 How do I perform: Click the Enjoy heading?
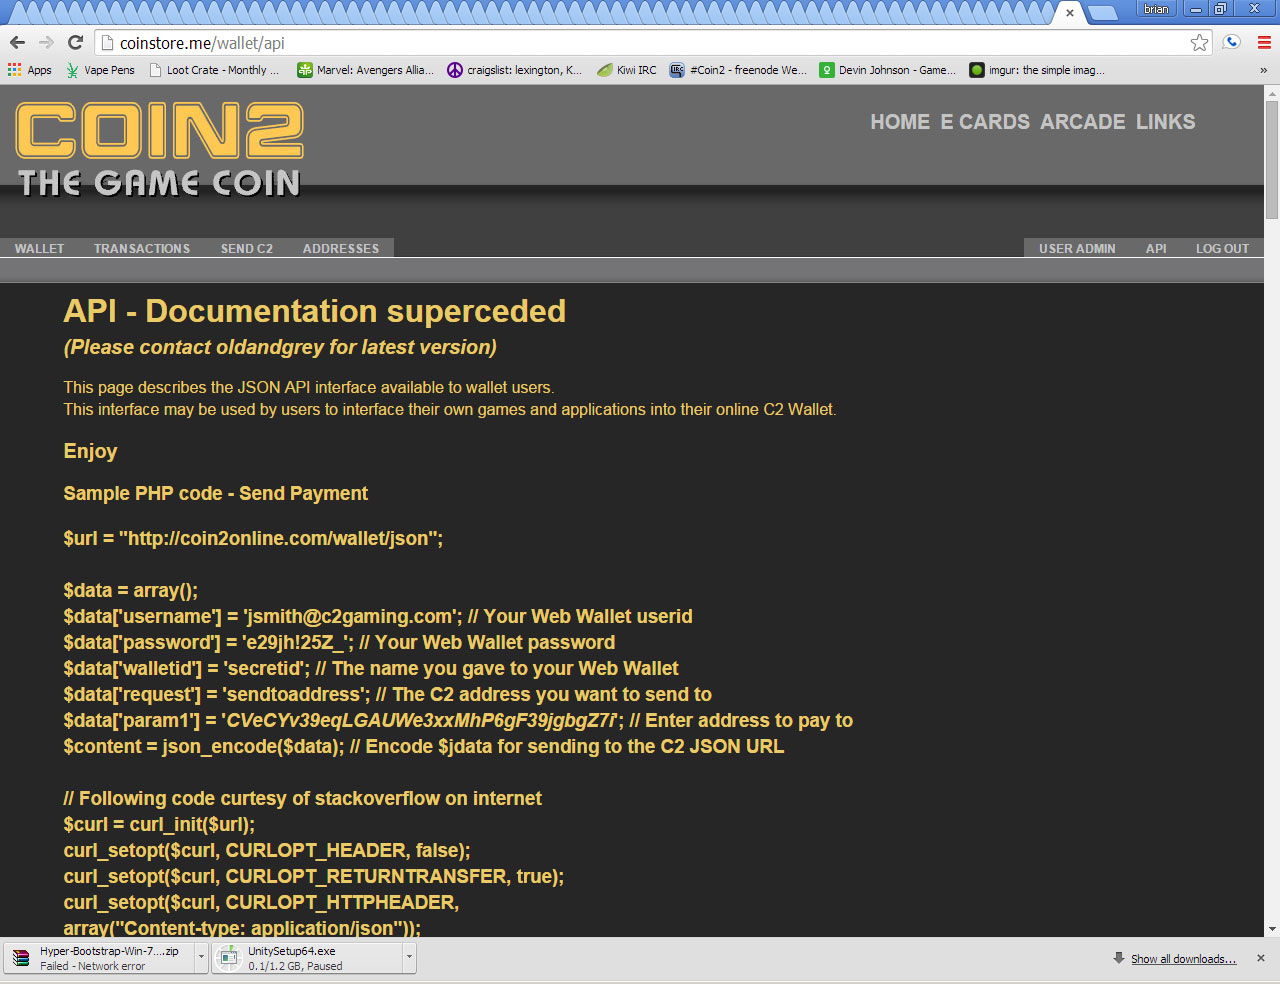(90, 451)
